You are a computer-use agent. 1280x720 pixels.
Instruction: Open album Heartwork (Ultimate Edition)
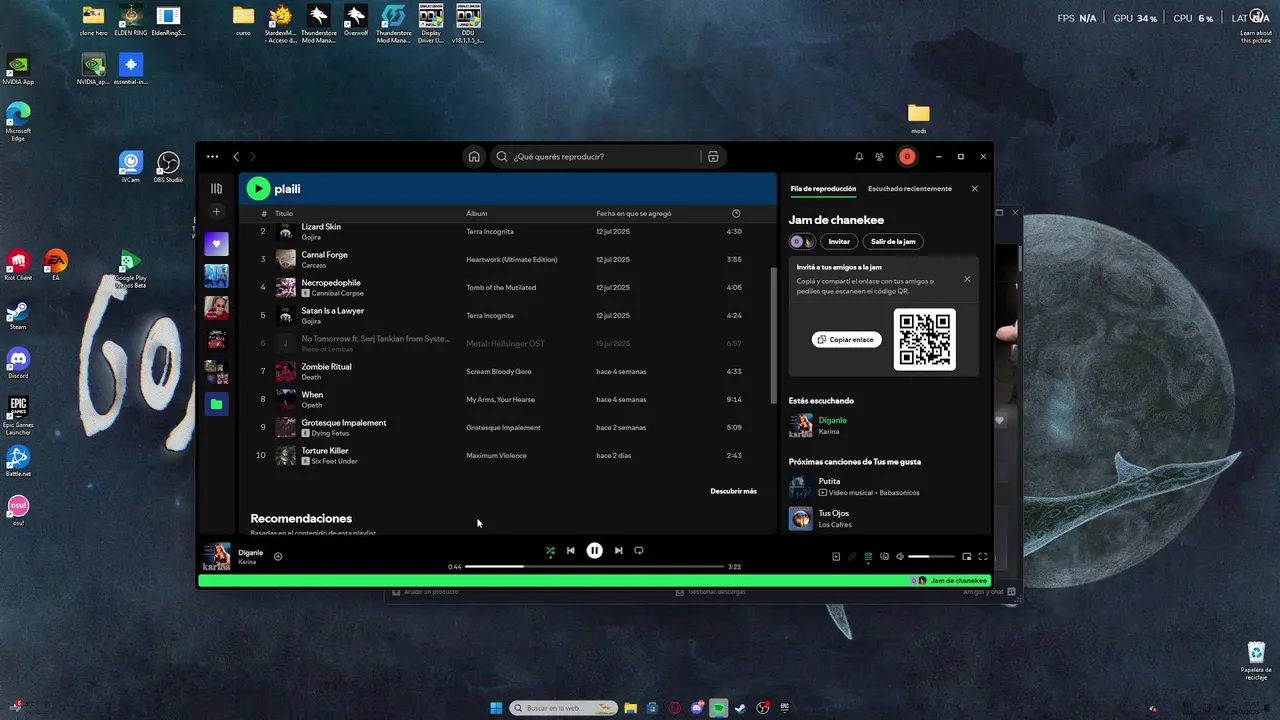[x=511, y=259]
